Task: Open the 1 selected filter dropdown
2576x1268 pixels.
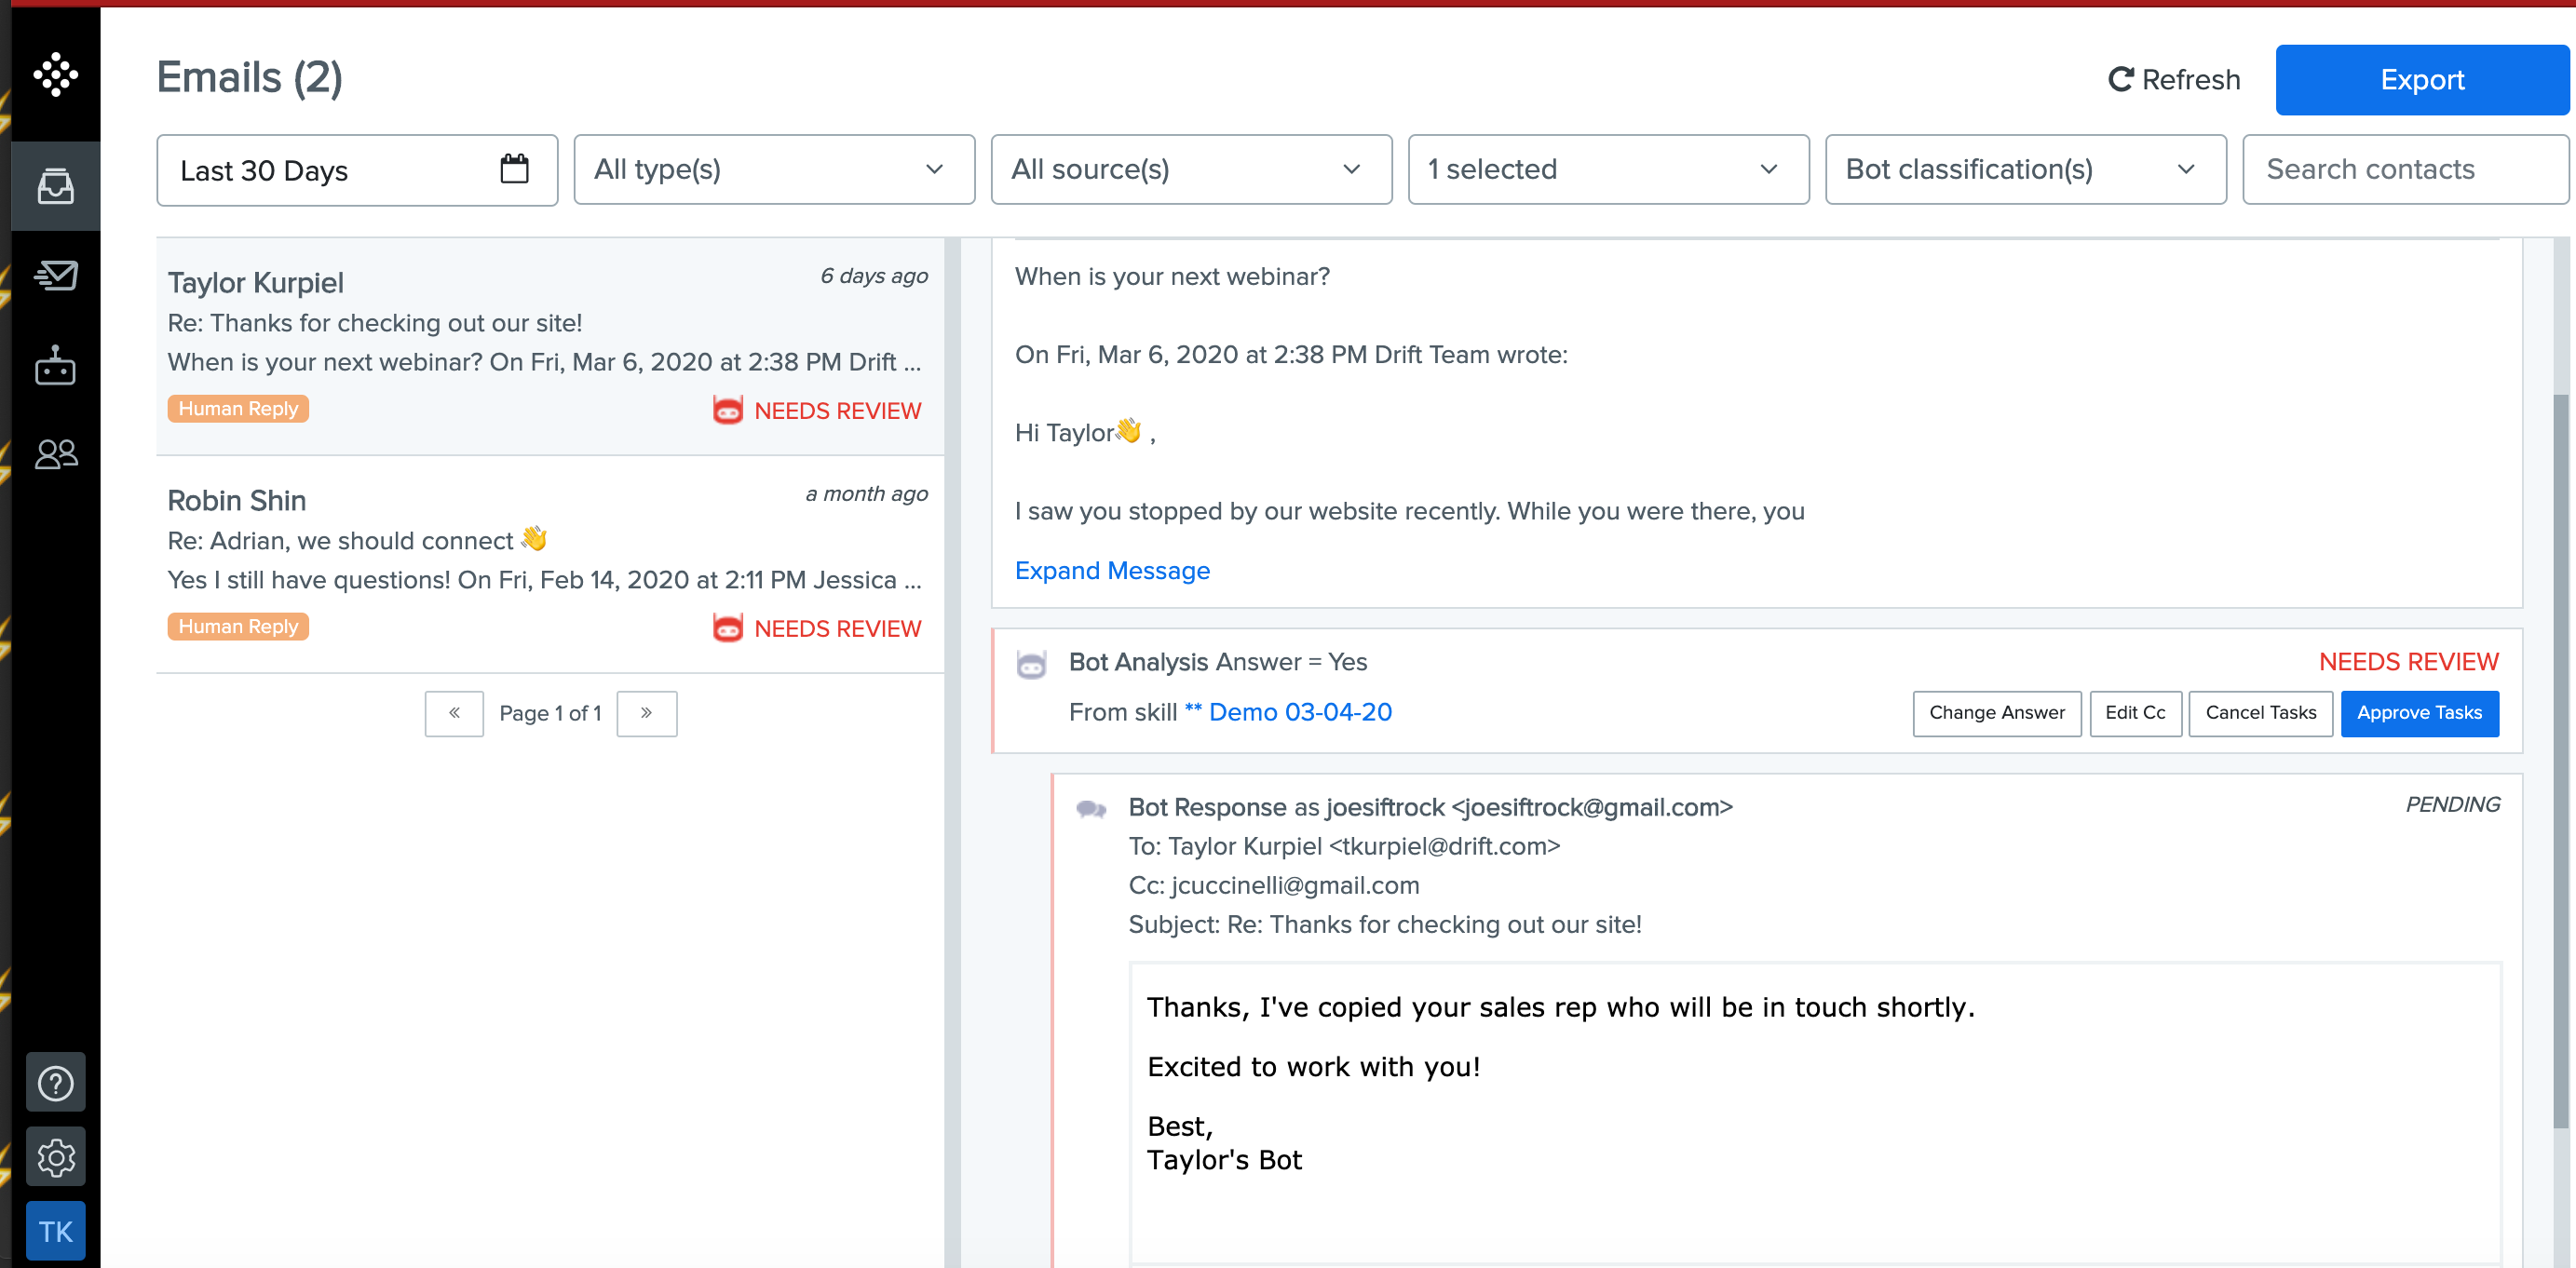Action: point(1608,170)
